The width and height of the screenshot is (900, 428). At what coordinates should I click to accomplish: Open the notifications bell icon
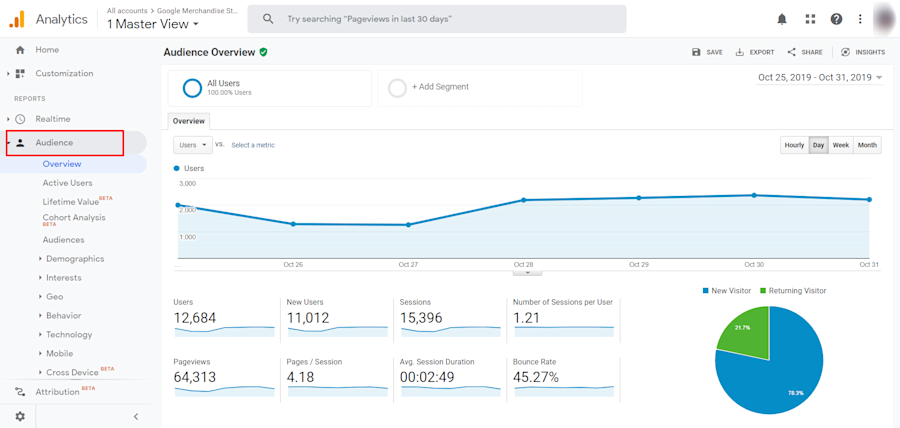coord(782,19)
